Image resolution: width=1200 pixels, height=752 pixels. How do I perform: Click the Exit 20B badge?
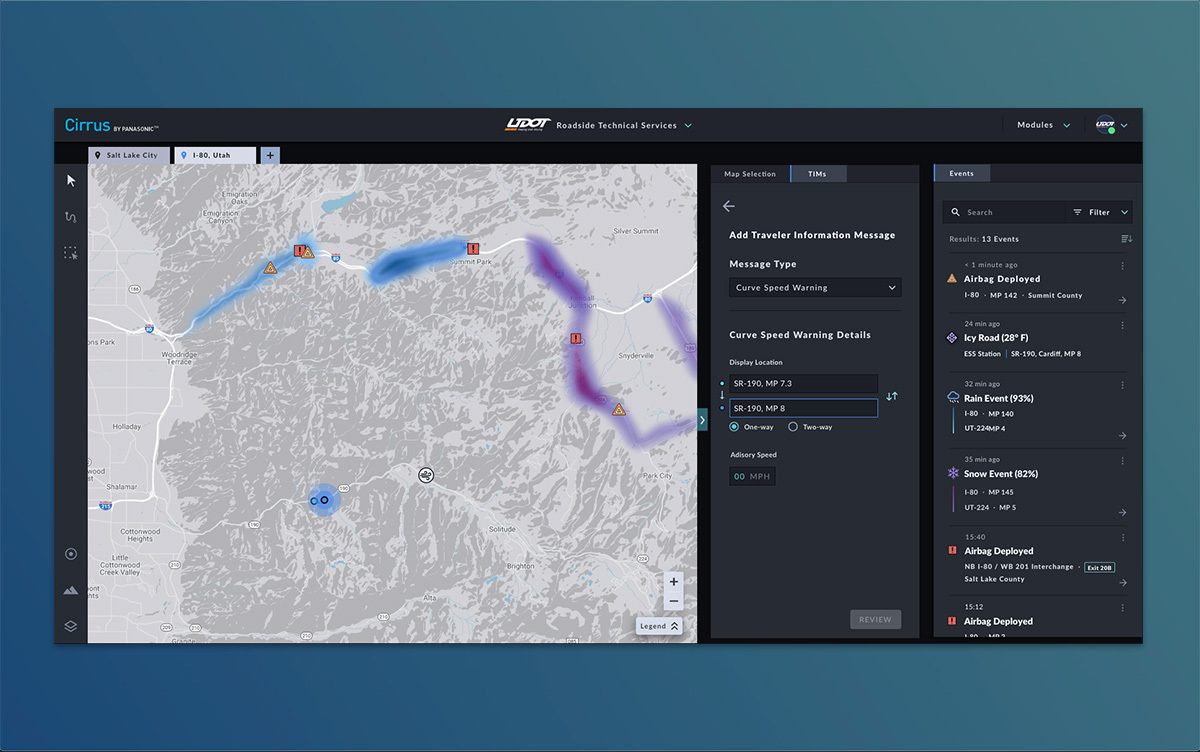[x=1101, y=567]
